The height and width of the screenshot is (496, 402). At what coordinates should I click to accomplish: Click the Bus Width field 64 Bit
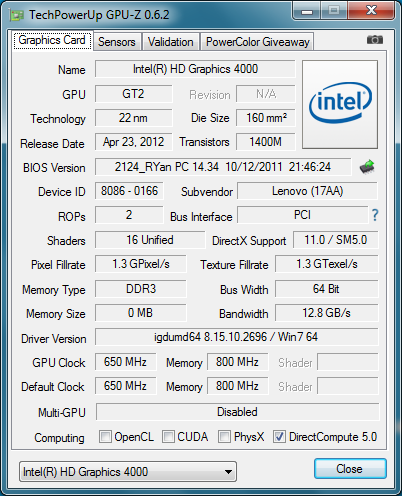327,289
